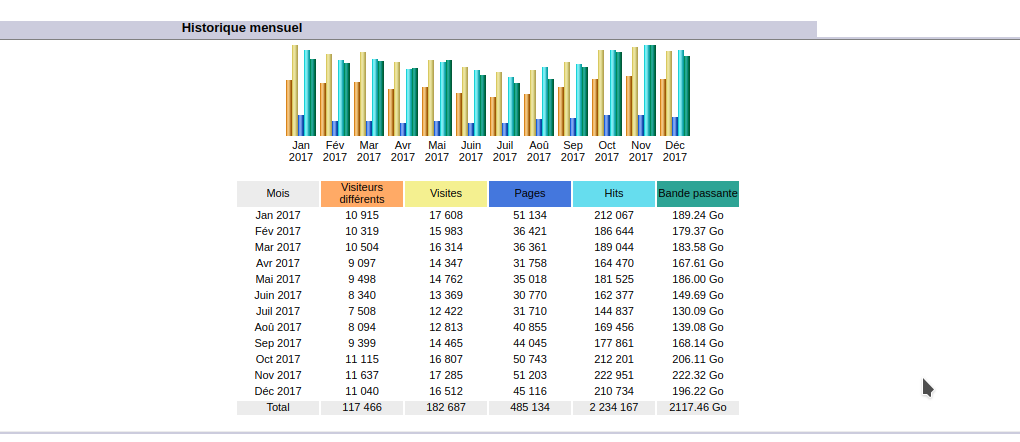Click the green Bande passante header
The image size is (1020, 442).
pos(698,194)
